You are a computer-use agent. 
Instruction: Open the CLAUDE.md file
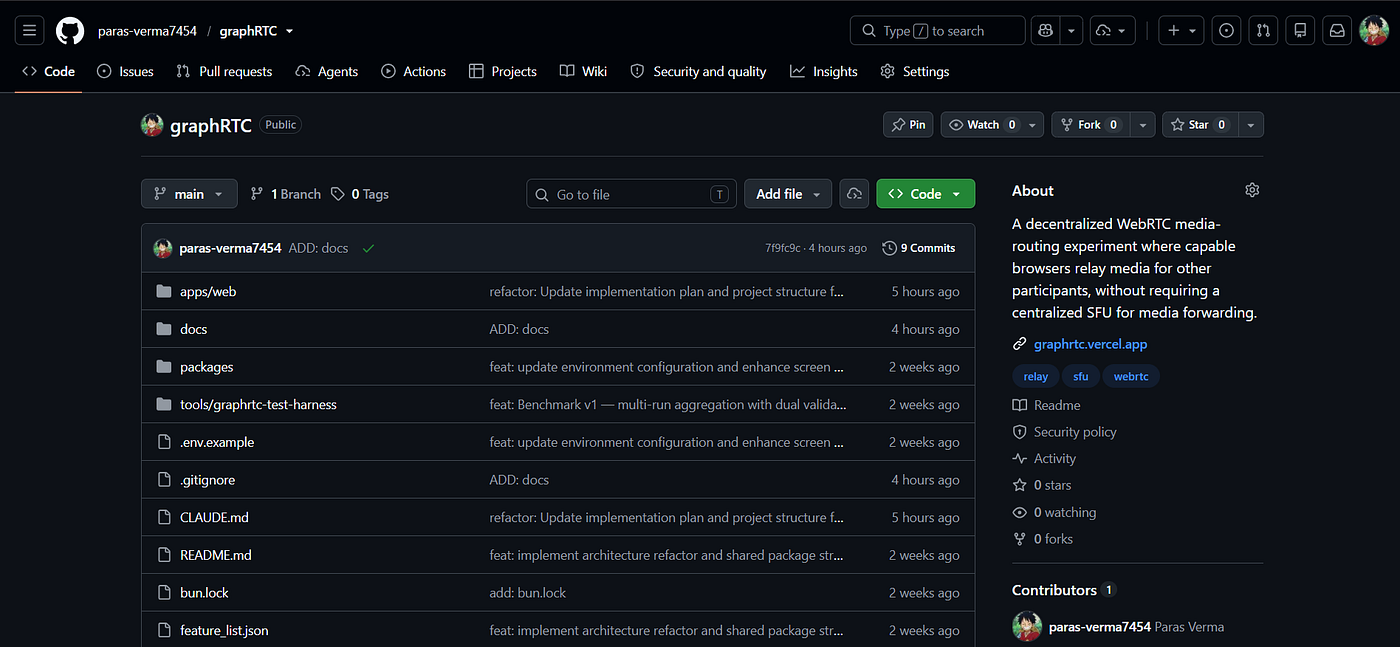tap(214, 518)
